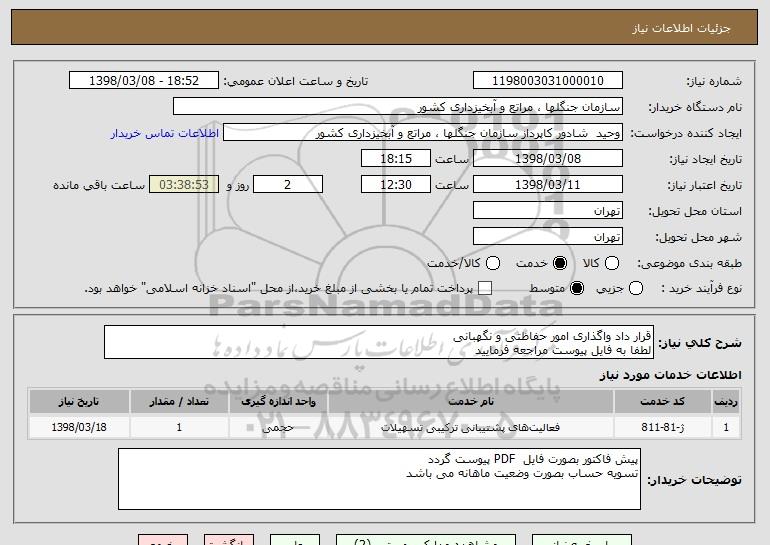Click creation date field 1398/03/08
The image size is (770, 545).
548,159
